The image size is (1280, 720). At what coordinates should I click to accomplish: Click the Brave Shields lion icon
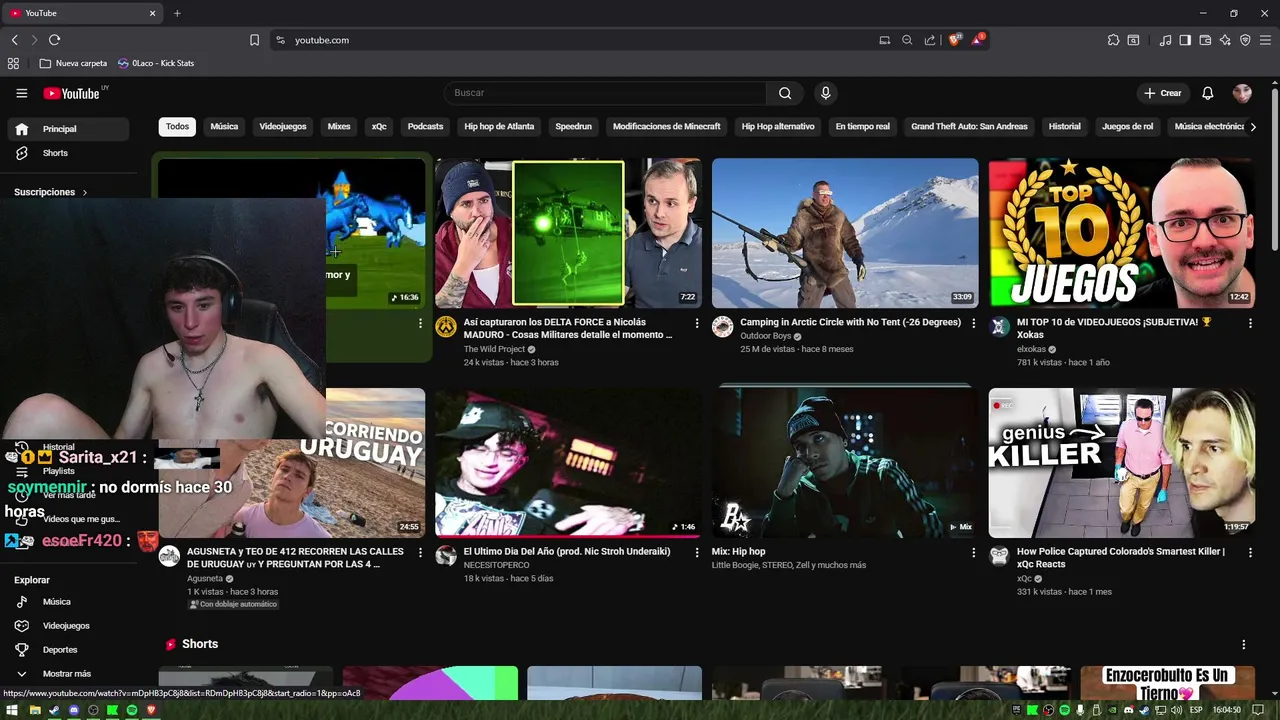pyautogui.click(x=955, y=40)
